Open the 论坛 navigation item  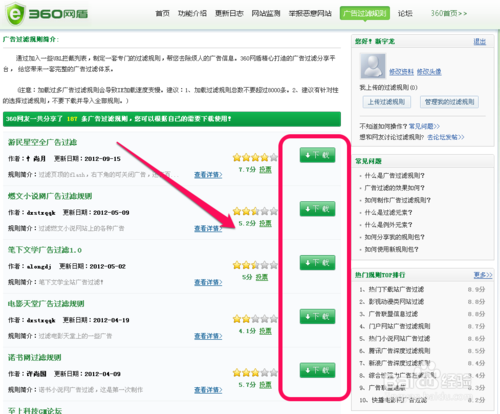(x=405, y=13)
